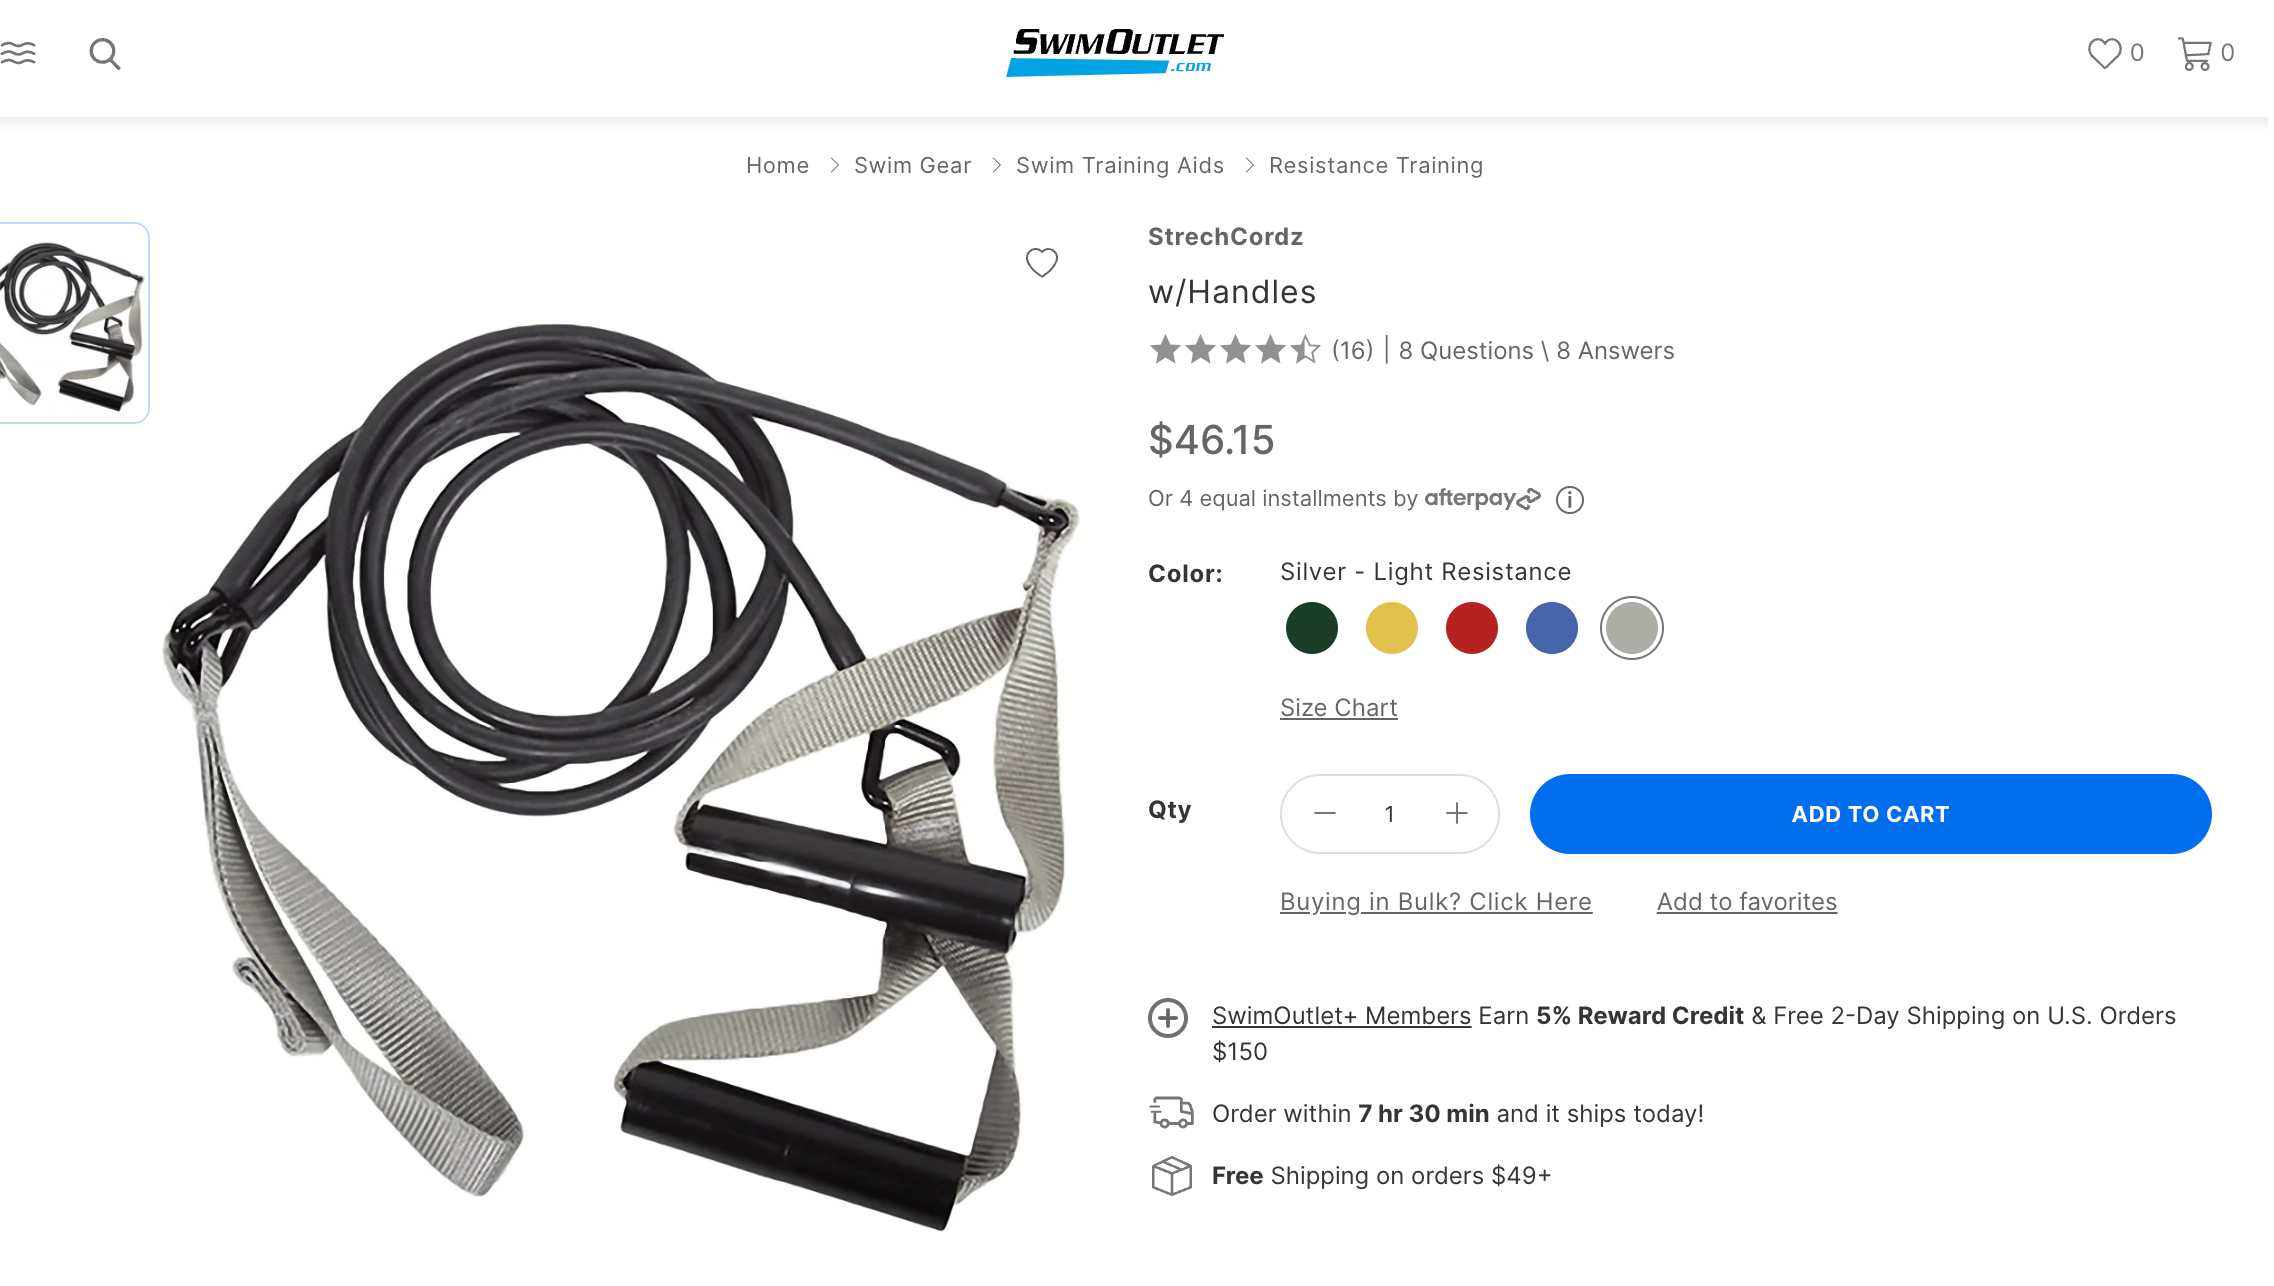The width and height of the screenshot is (2274, 1286).
Task: Select the dark green color swatch
Action: coord(1312,628)
